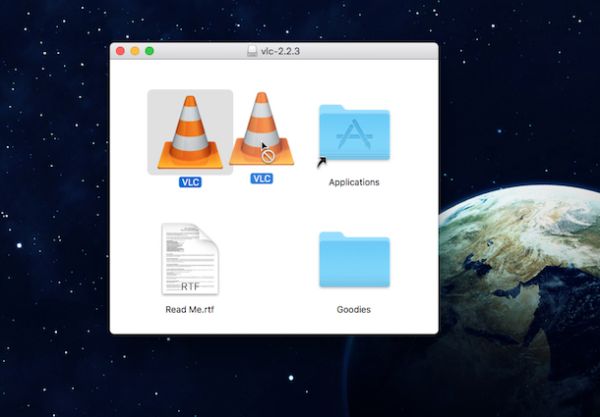Screen dimensions: 600x417
Task: Click the VLC label under the selected cone
Action: click(190, 182)
